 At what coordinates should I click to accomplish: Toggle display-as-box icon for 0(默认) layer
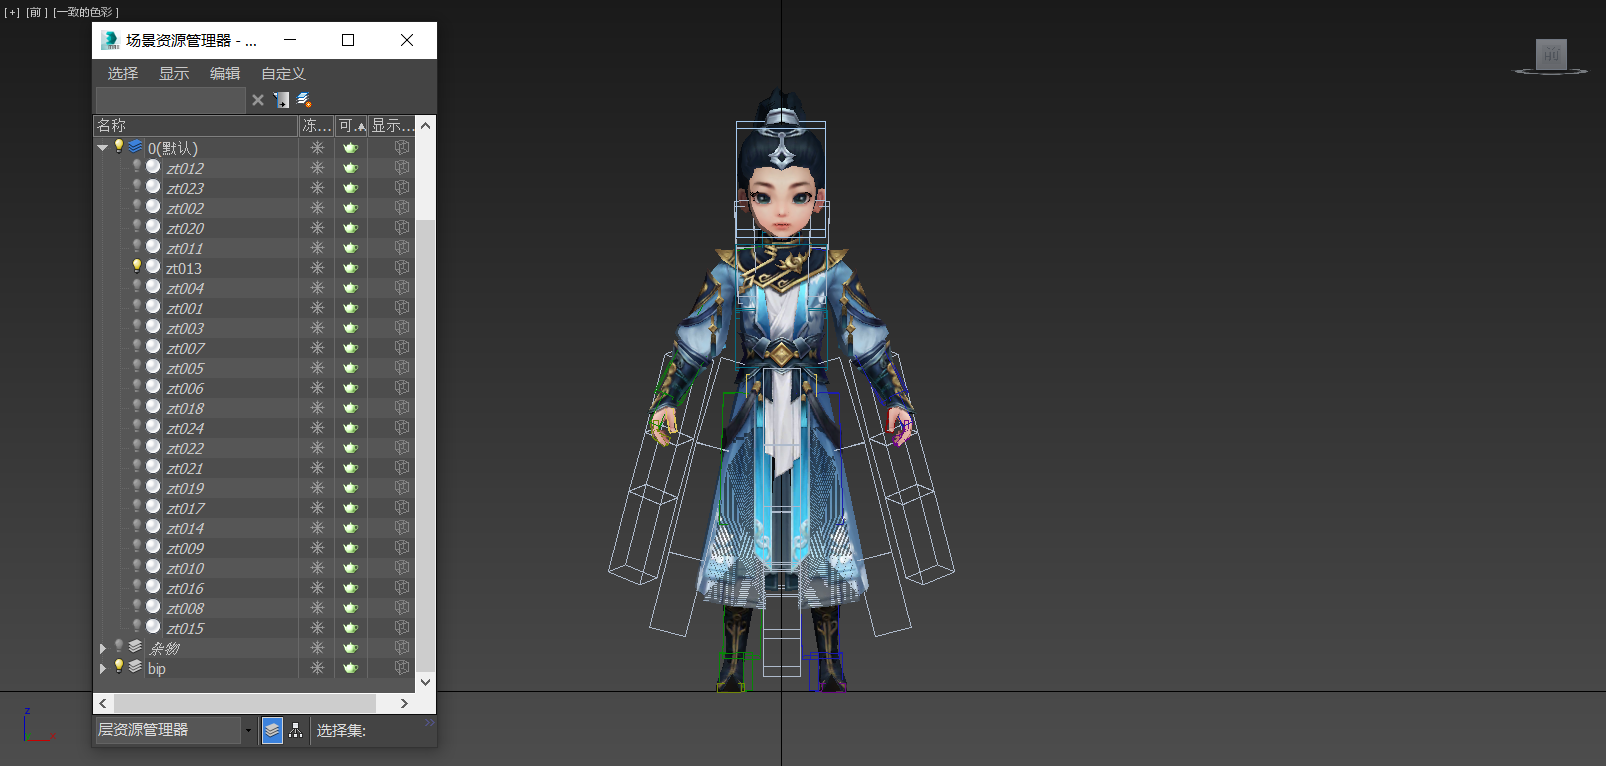[402, 148]
